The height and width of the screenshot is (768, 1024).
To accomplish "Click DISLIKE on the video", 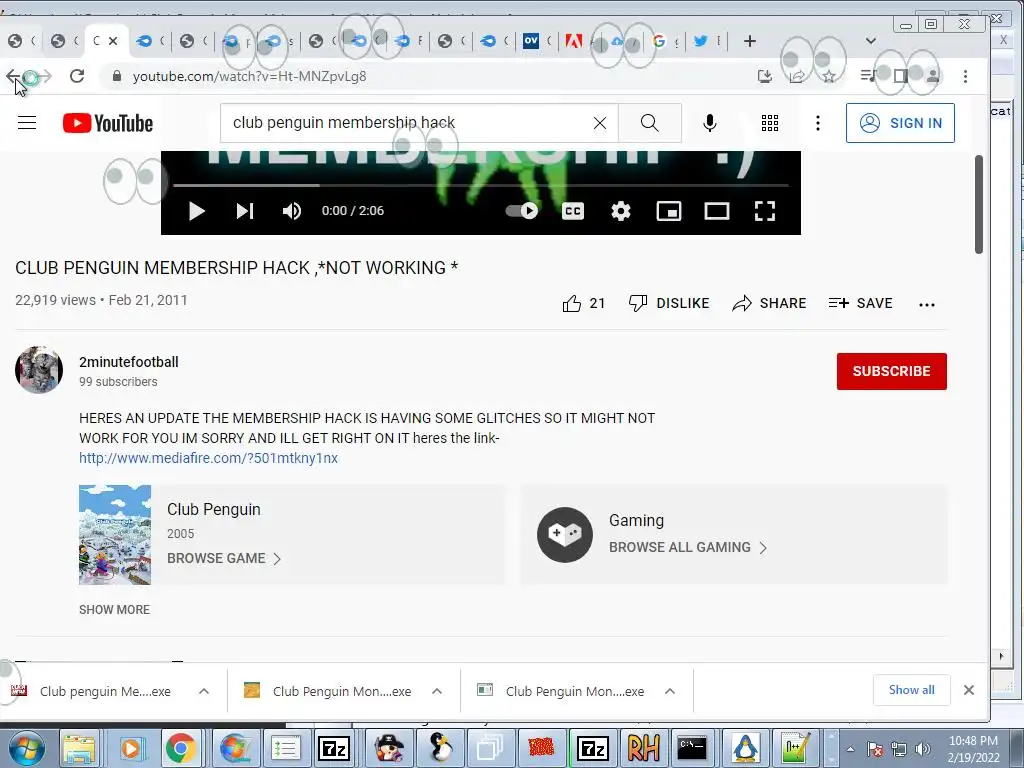I will click(x=669, y=304).
